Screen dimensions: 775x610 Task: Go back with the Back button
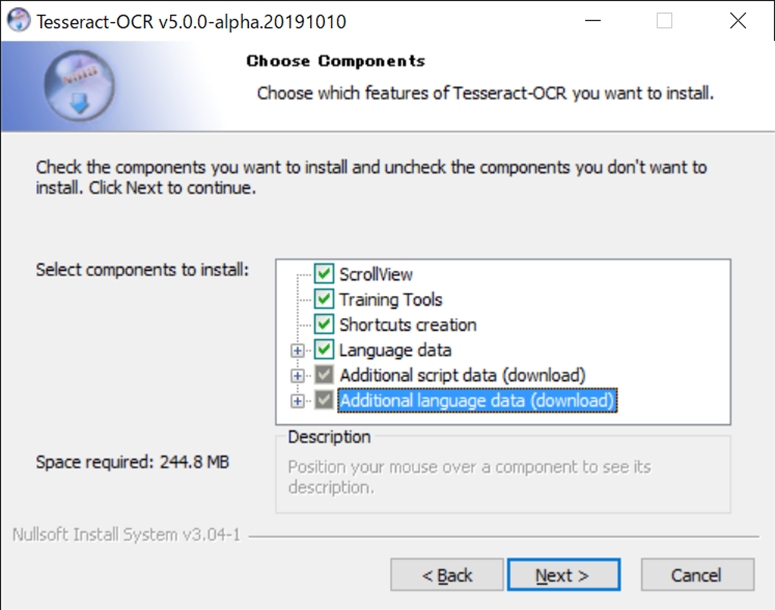(x=447, y=575)
